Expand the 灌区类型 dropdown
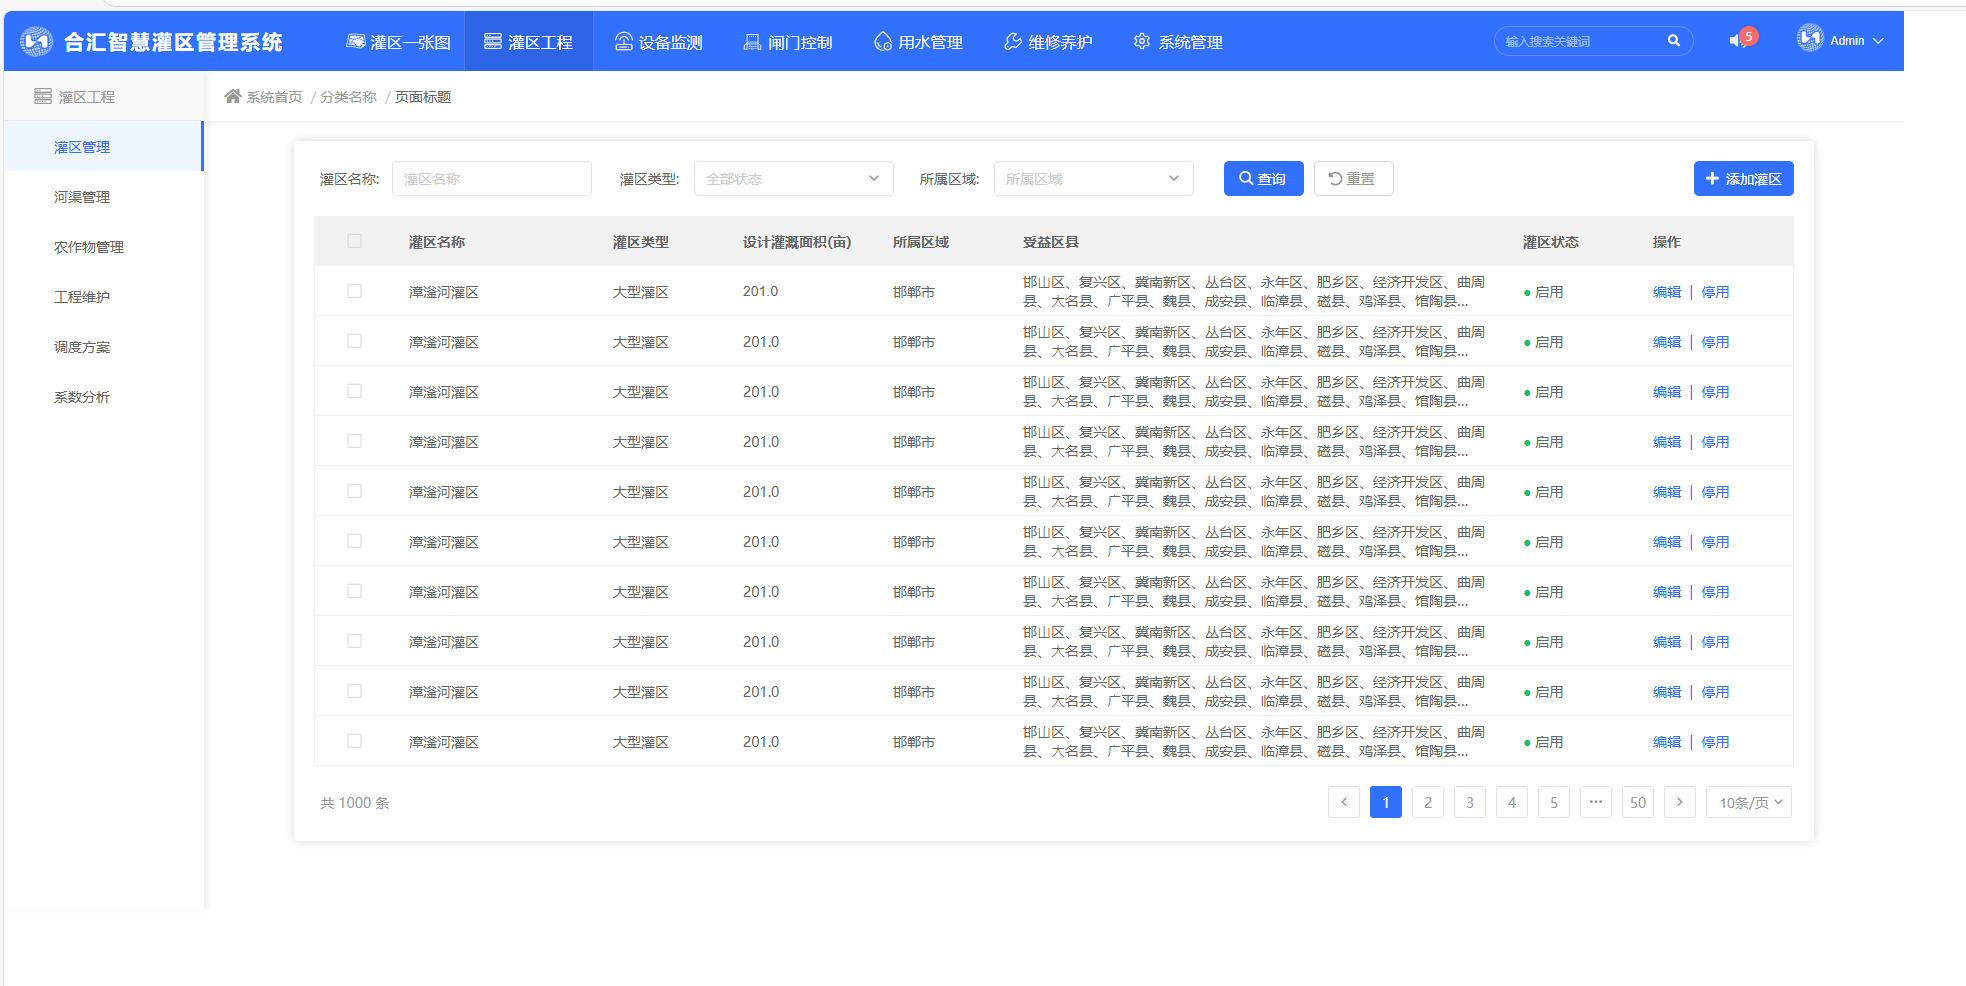The image size is (1966, 986). pyautogui.click(x=793, y=179)
